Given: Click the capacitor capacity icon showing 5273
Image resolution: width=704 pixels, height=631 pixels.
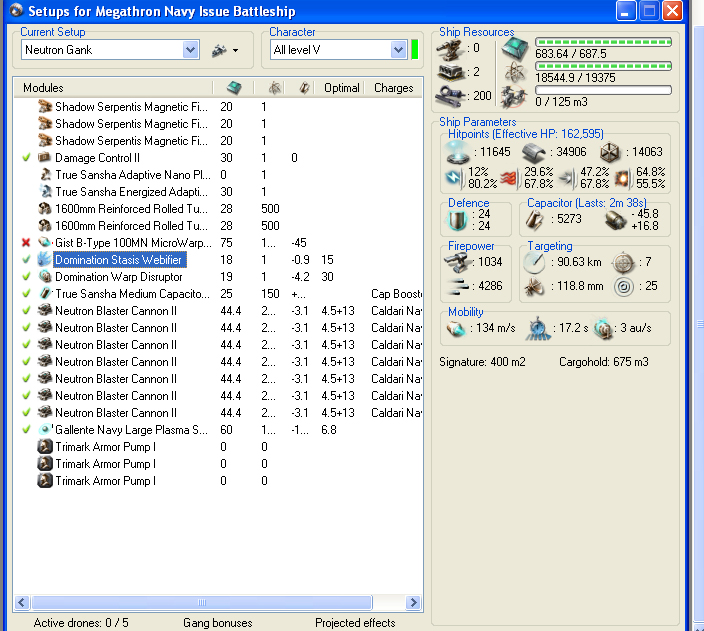Looking at the screenshot, I should pos(535,219).
